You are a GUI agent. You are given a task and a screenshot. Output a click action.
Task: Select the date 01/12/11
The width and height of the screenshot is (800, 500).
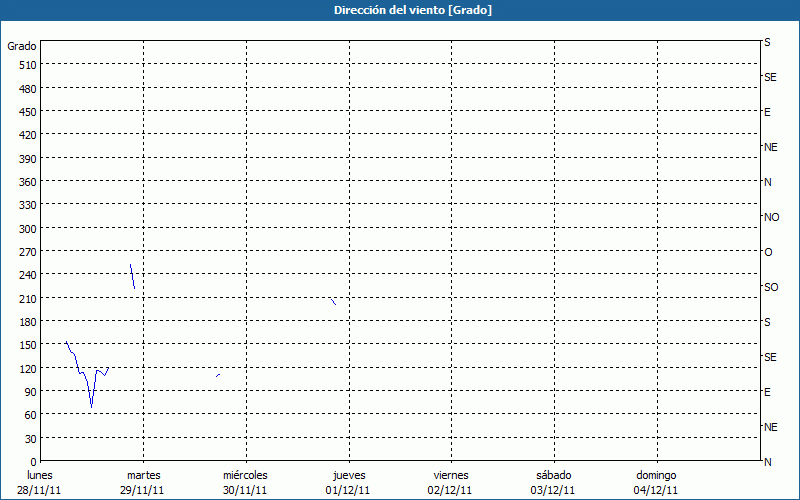[348, 490]
